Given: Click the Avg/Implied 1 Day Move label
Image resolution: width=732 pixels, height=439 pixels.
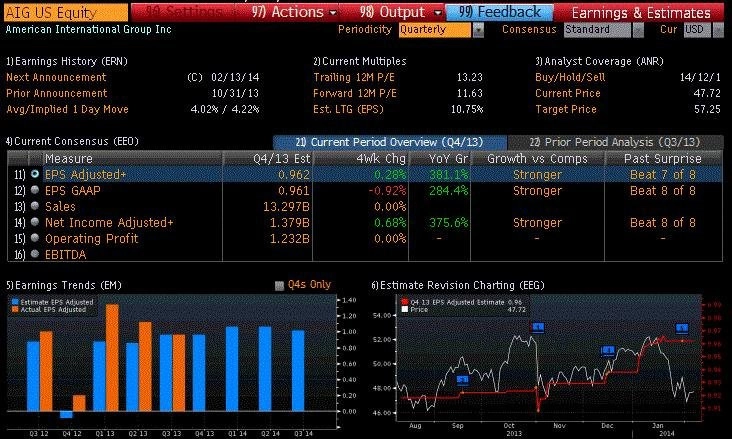Looking at the screenshot, I should tap(67, 109).
